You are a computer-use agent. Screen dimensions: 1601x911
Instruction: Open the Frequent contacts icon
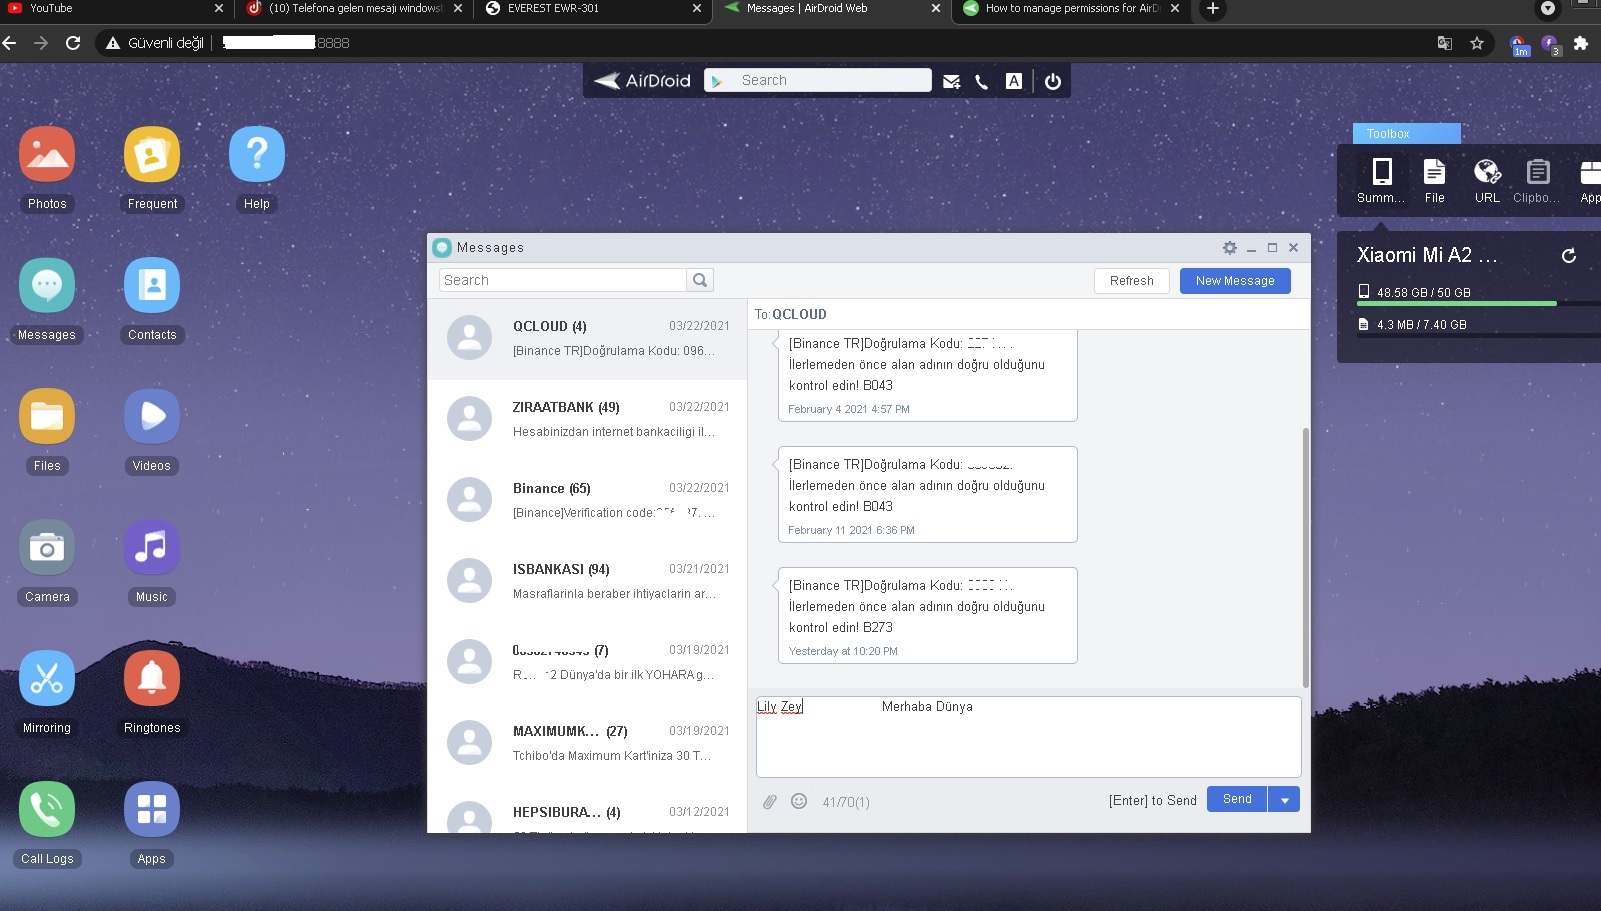tap(152, 155)
